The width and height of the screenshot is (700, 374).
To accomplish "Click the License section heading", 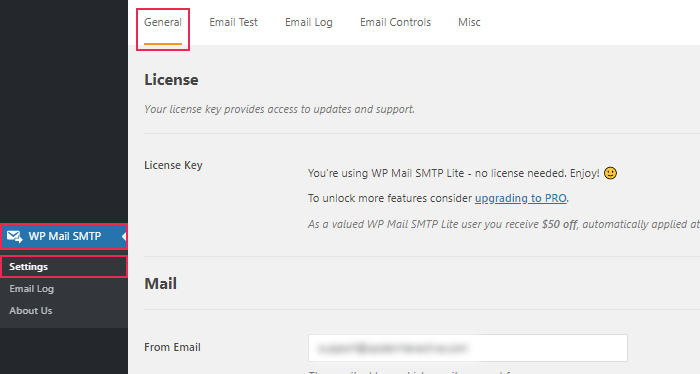I will point(171,80).
